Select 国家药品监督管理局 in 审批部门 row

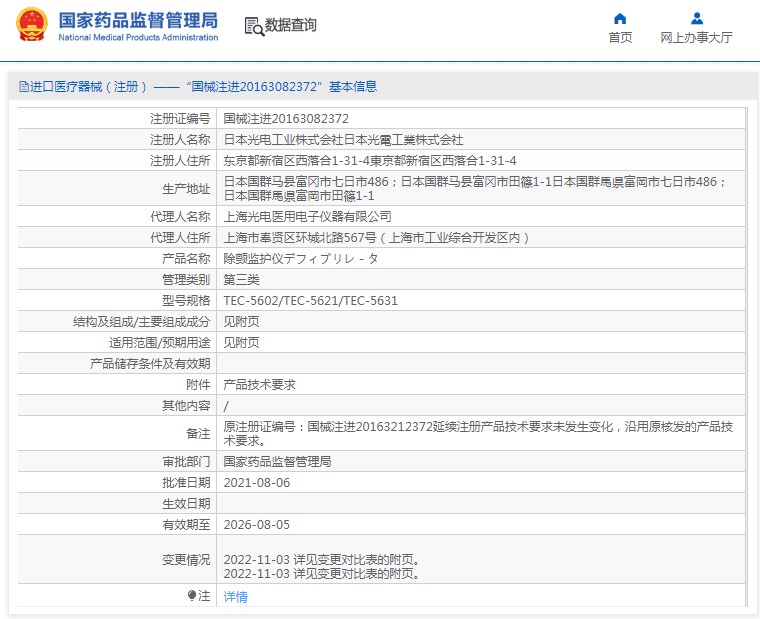[277, 461]
